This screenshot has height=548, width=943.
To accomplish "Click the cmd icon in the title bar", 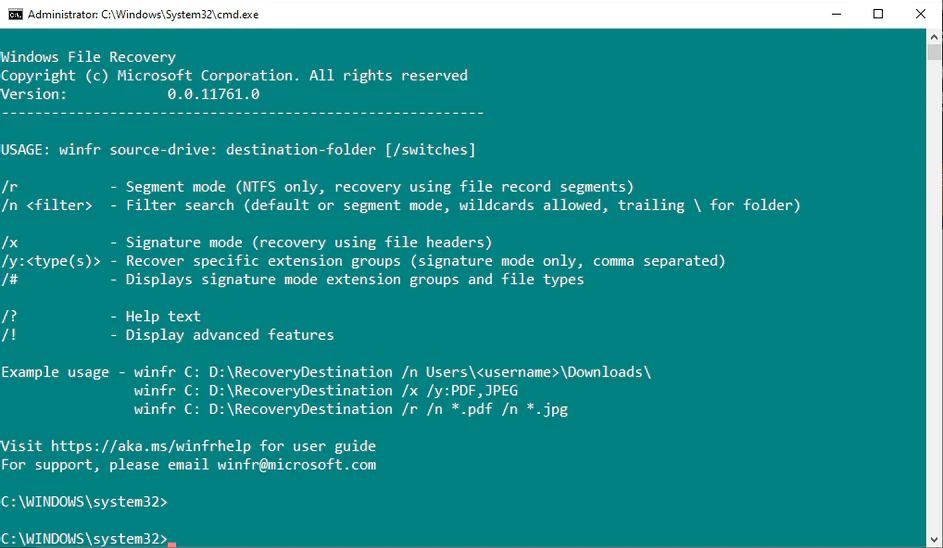I will (x=13, y=14).
